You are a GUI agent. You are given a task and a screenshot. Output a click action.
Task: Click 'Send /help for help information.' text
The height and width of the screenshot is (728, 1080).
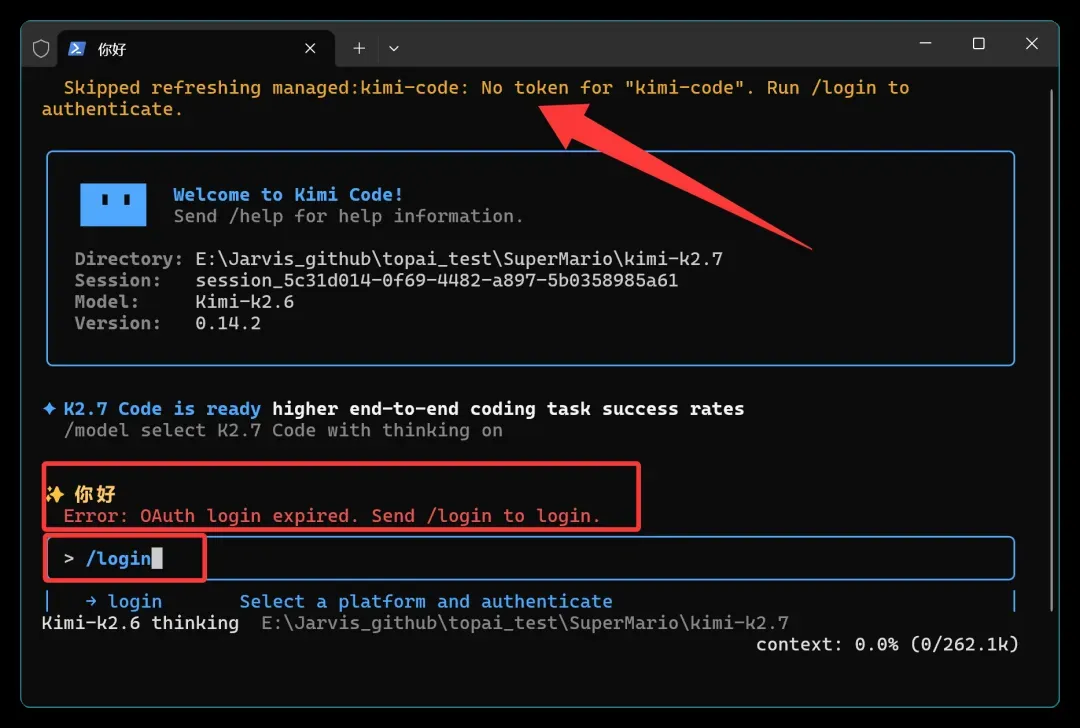(349, 216)
